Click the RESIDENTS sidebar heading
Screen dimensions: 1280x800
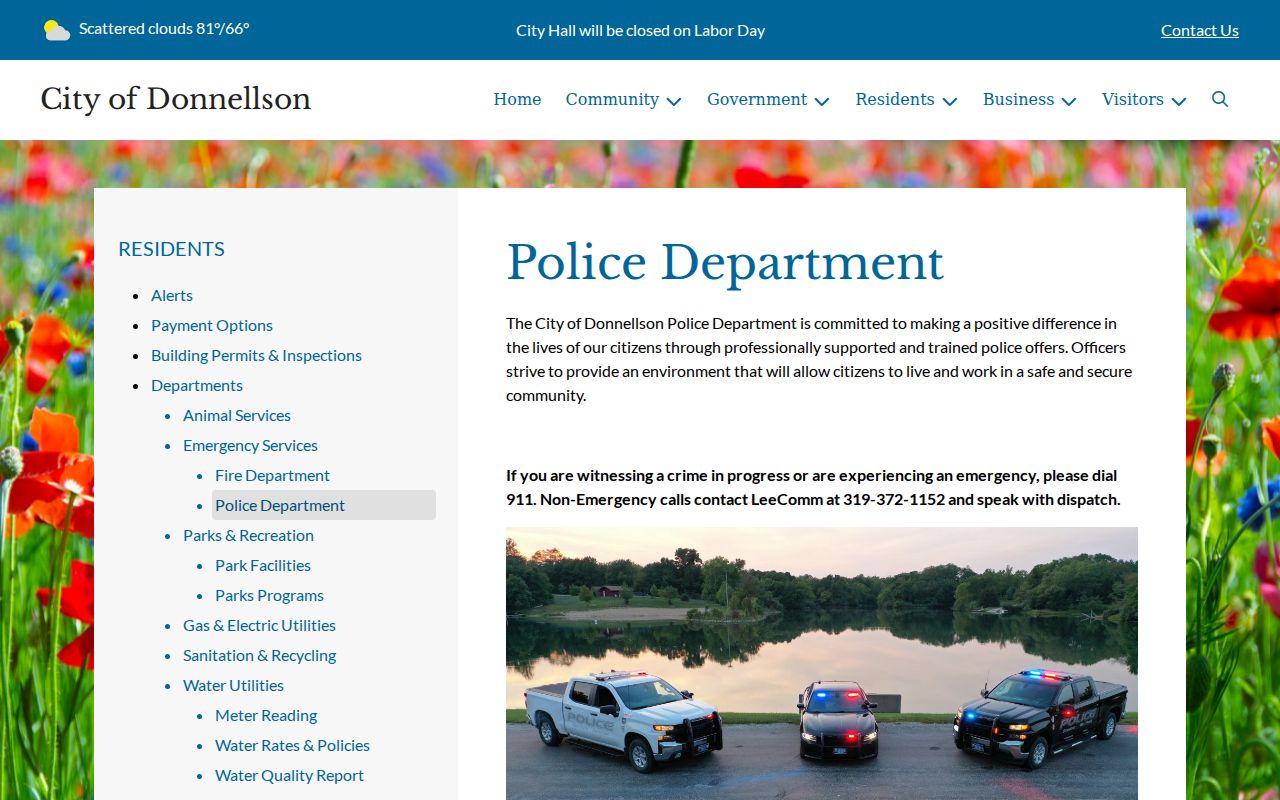[171, 249]
